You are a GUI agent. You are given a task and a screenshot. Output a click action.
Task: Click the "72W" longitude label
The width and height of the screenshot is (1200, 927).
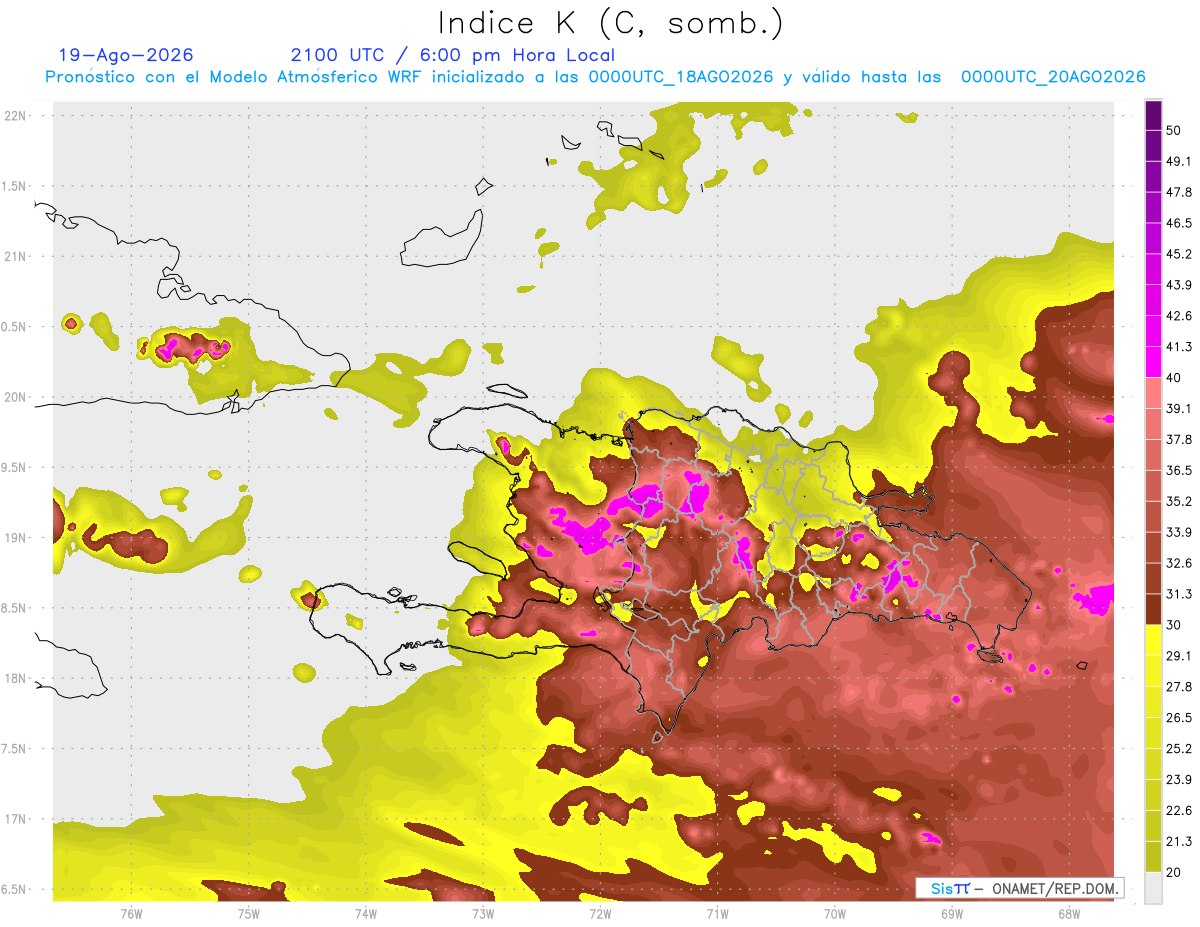coord(600,913)
